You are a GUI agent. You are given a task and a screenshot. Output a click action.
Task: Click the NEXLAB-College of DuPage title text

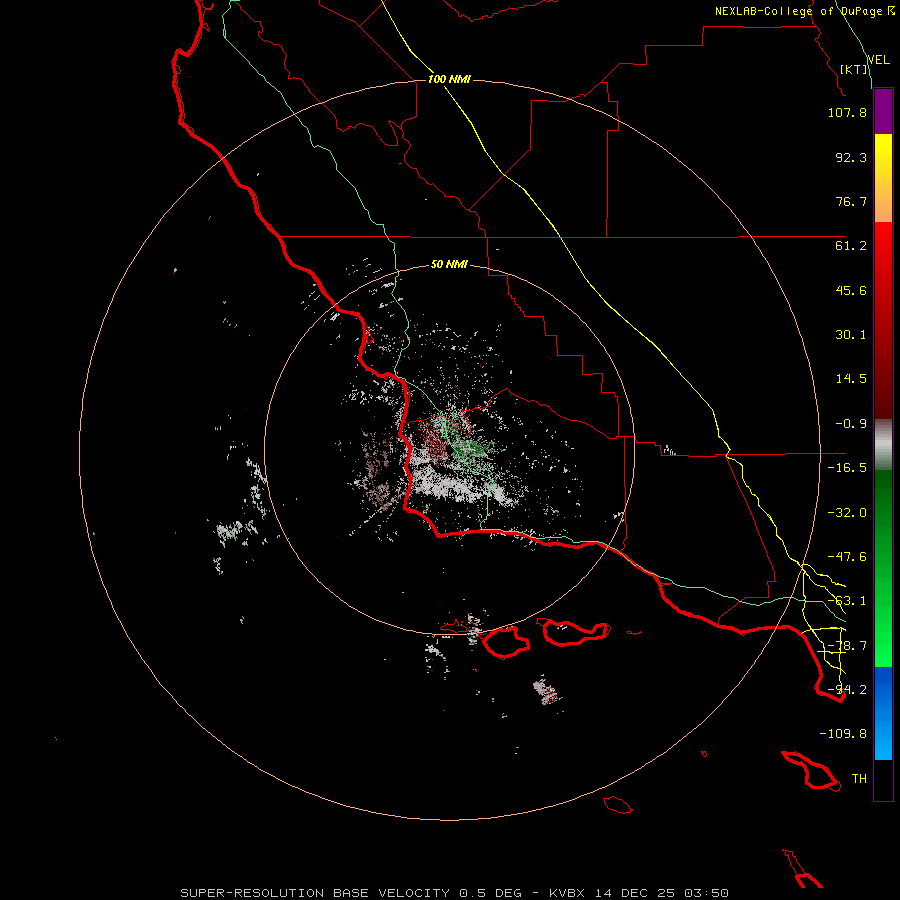pyautogui.click(x=799, y=11)
